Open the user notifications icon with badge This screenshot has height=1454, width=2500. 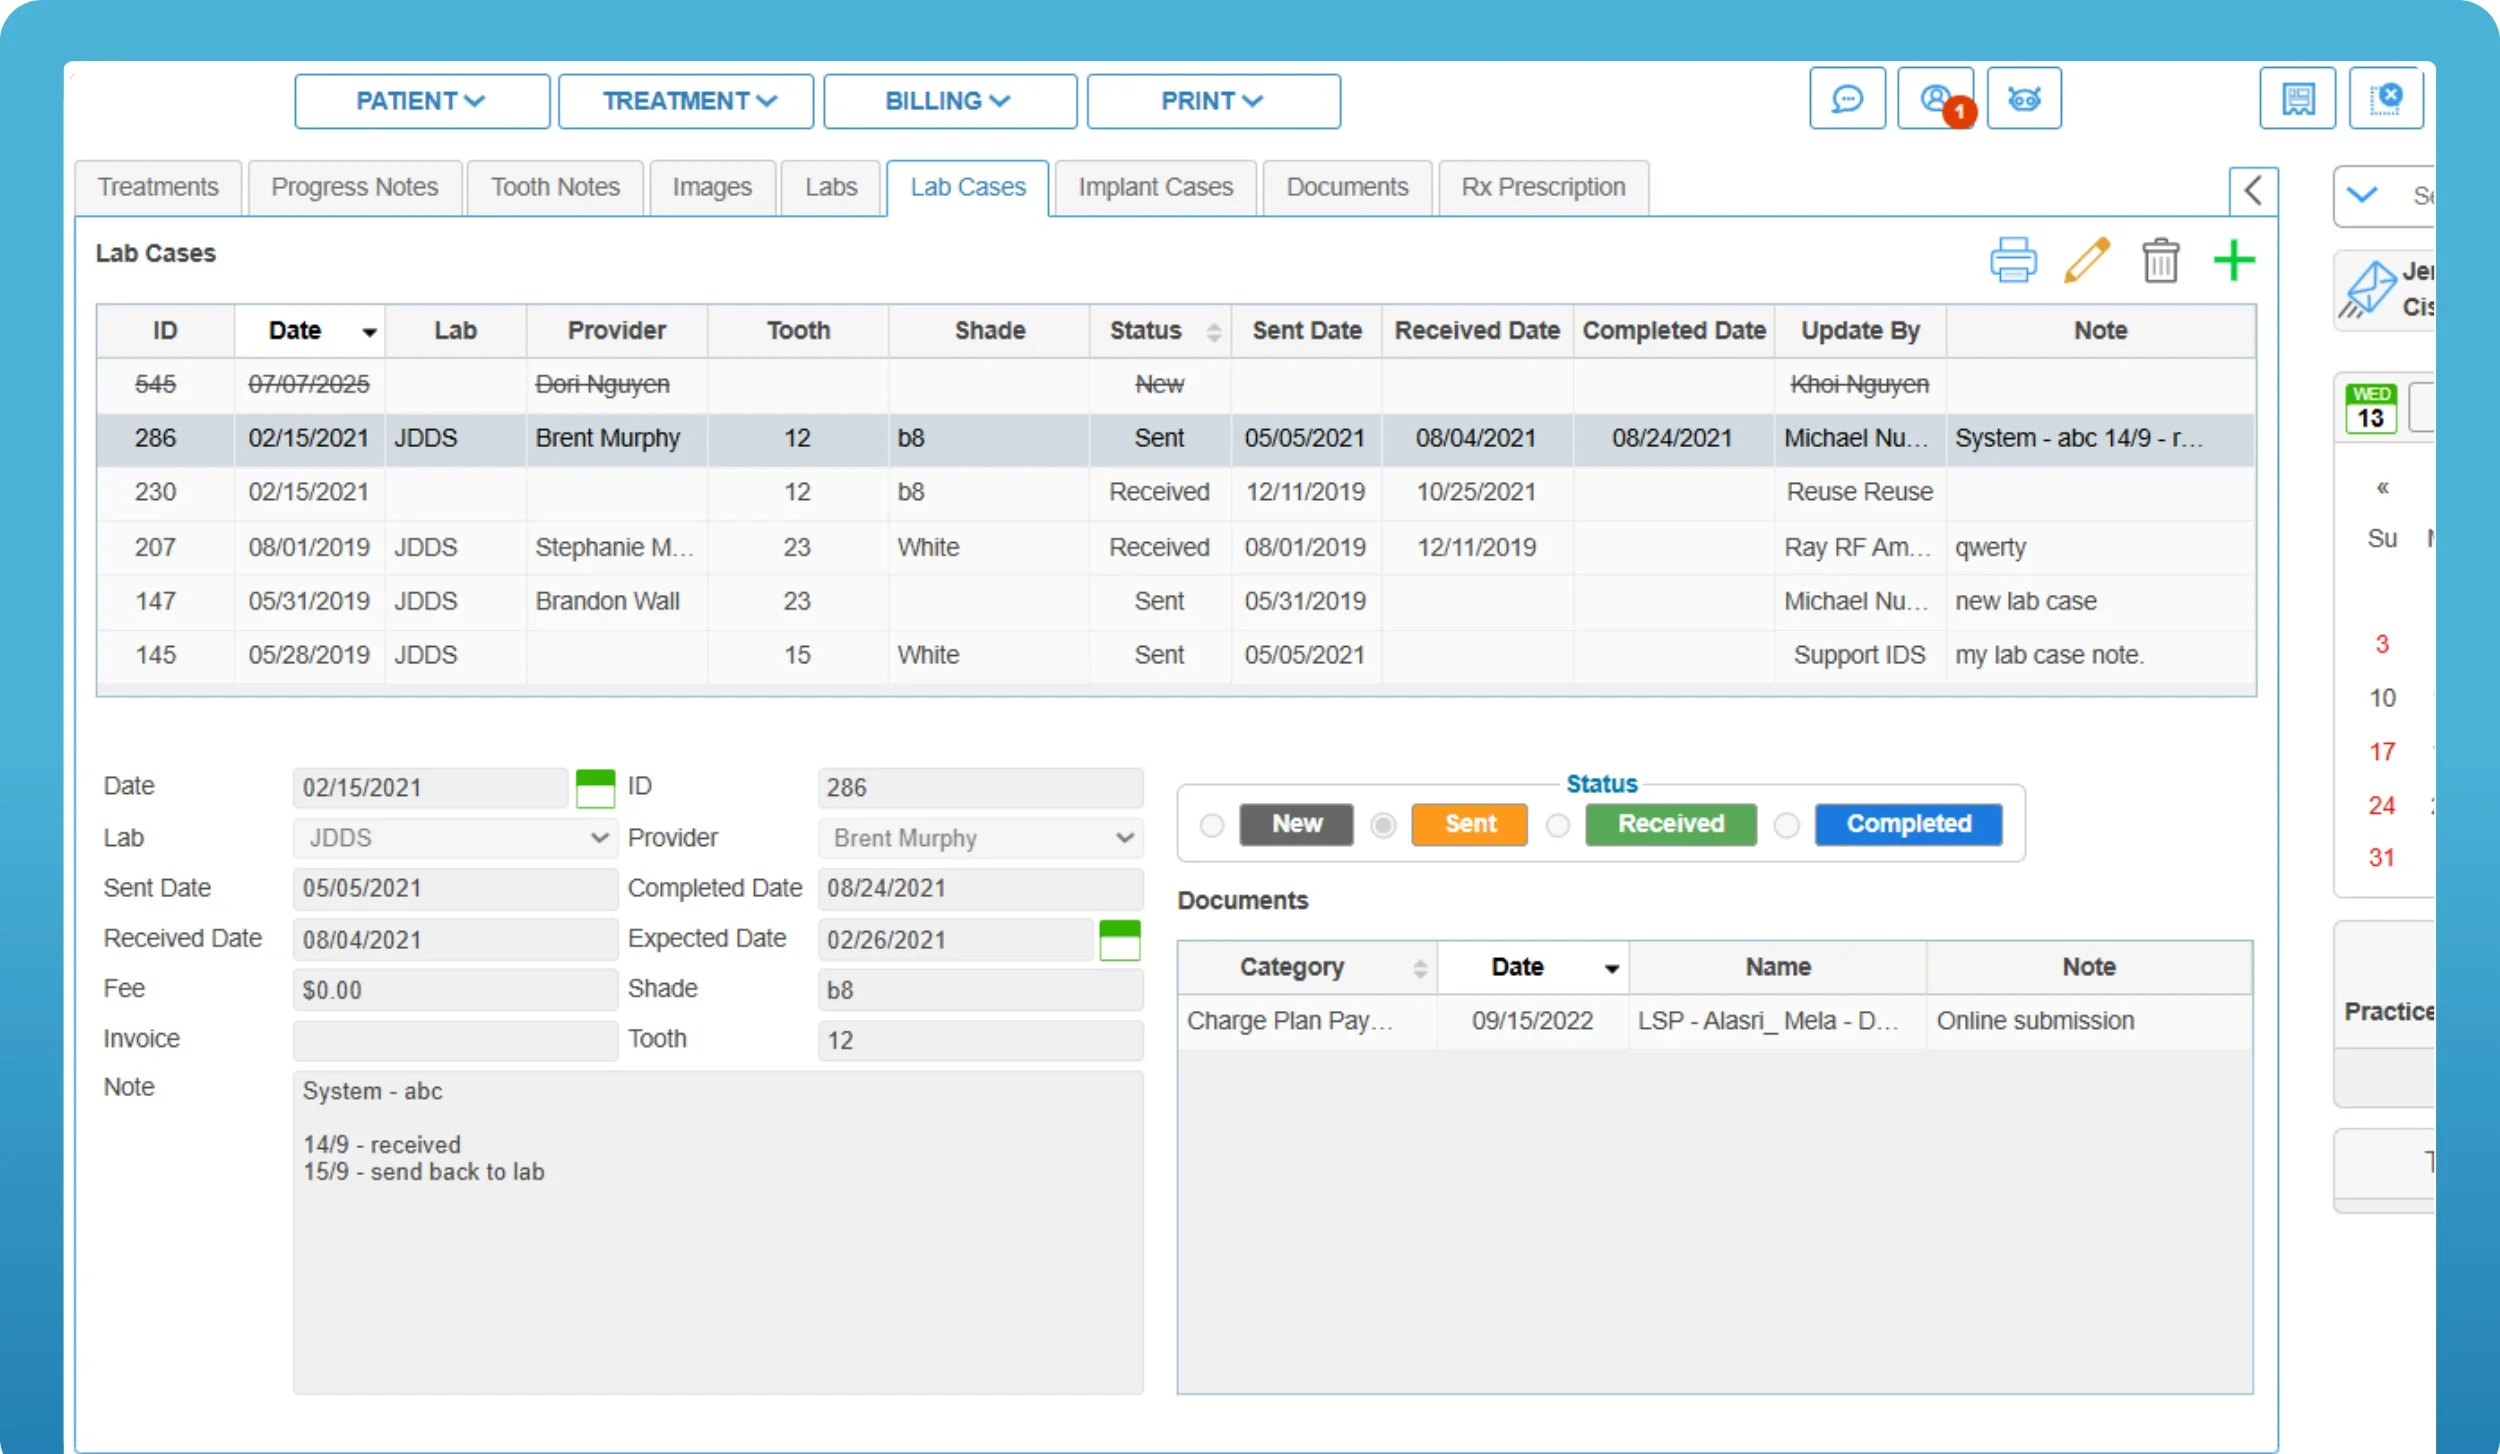[1935, 99]
